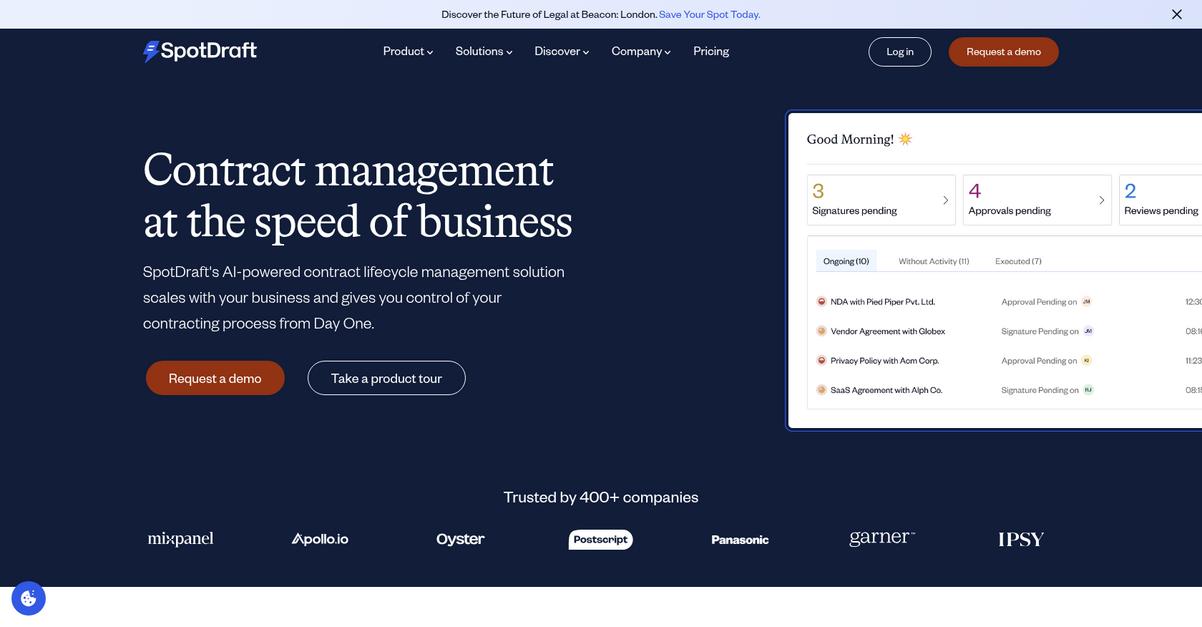Click the JM avatar beside Vendor Agreement with Globex
The height and width of the screenshot is (627, 1202).
click(x=1089, y=331)
